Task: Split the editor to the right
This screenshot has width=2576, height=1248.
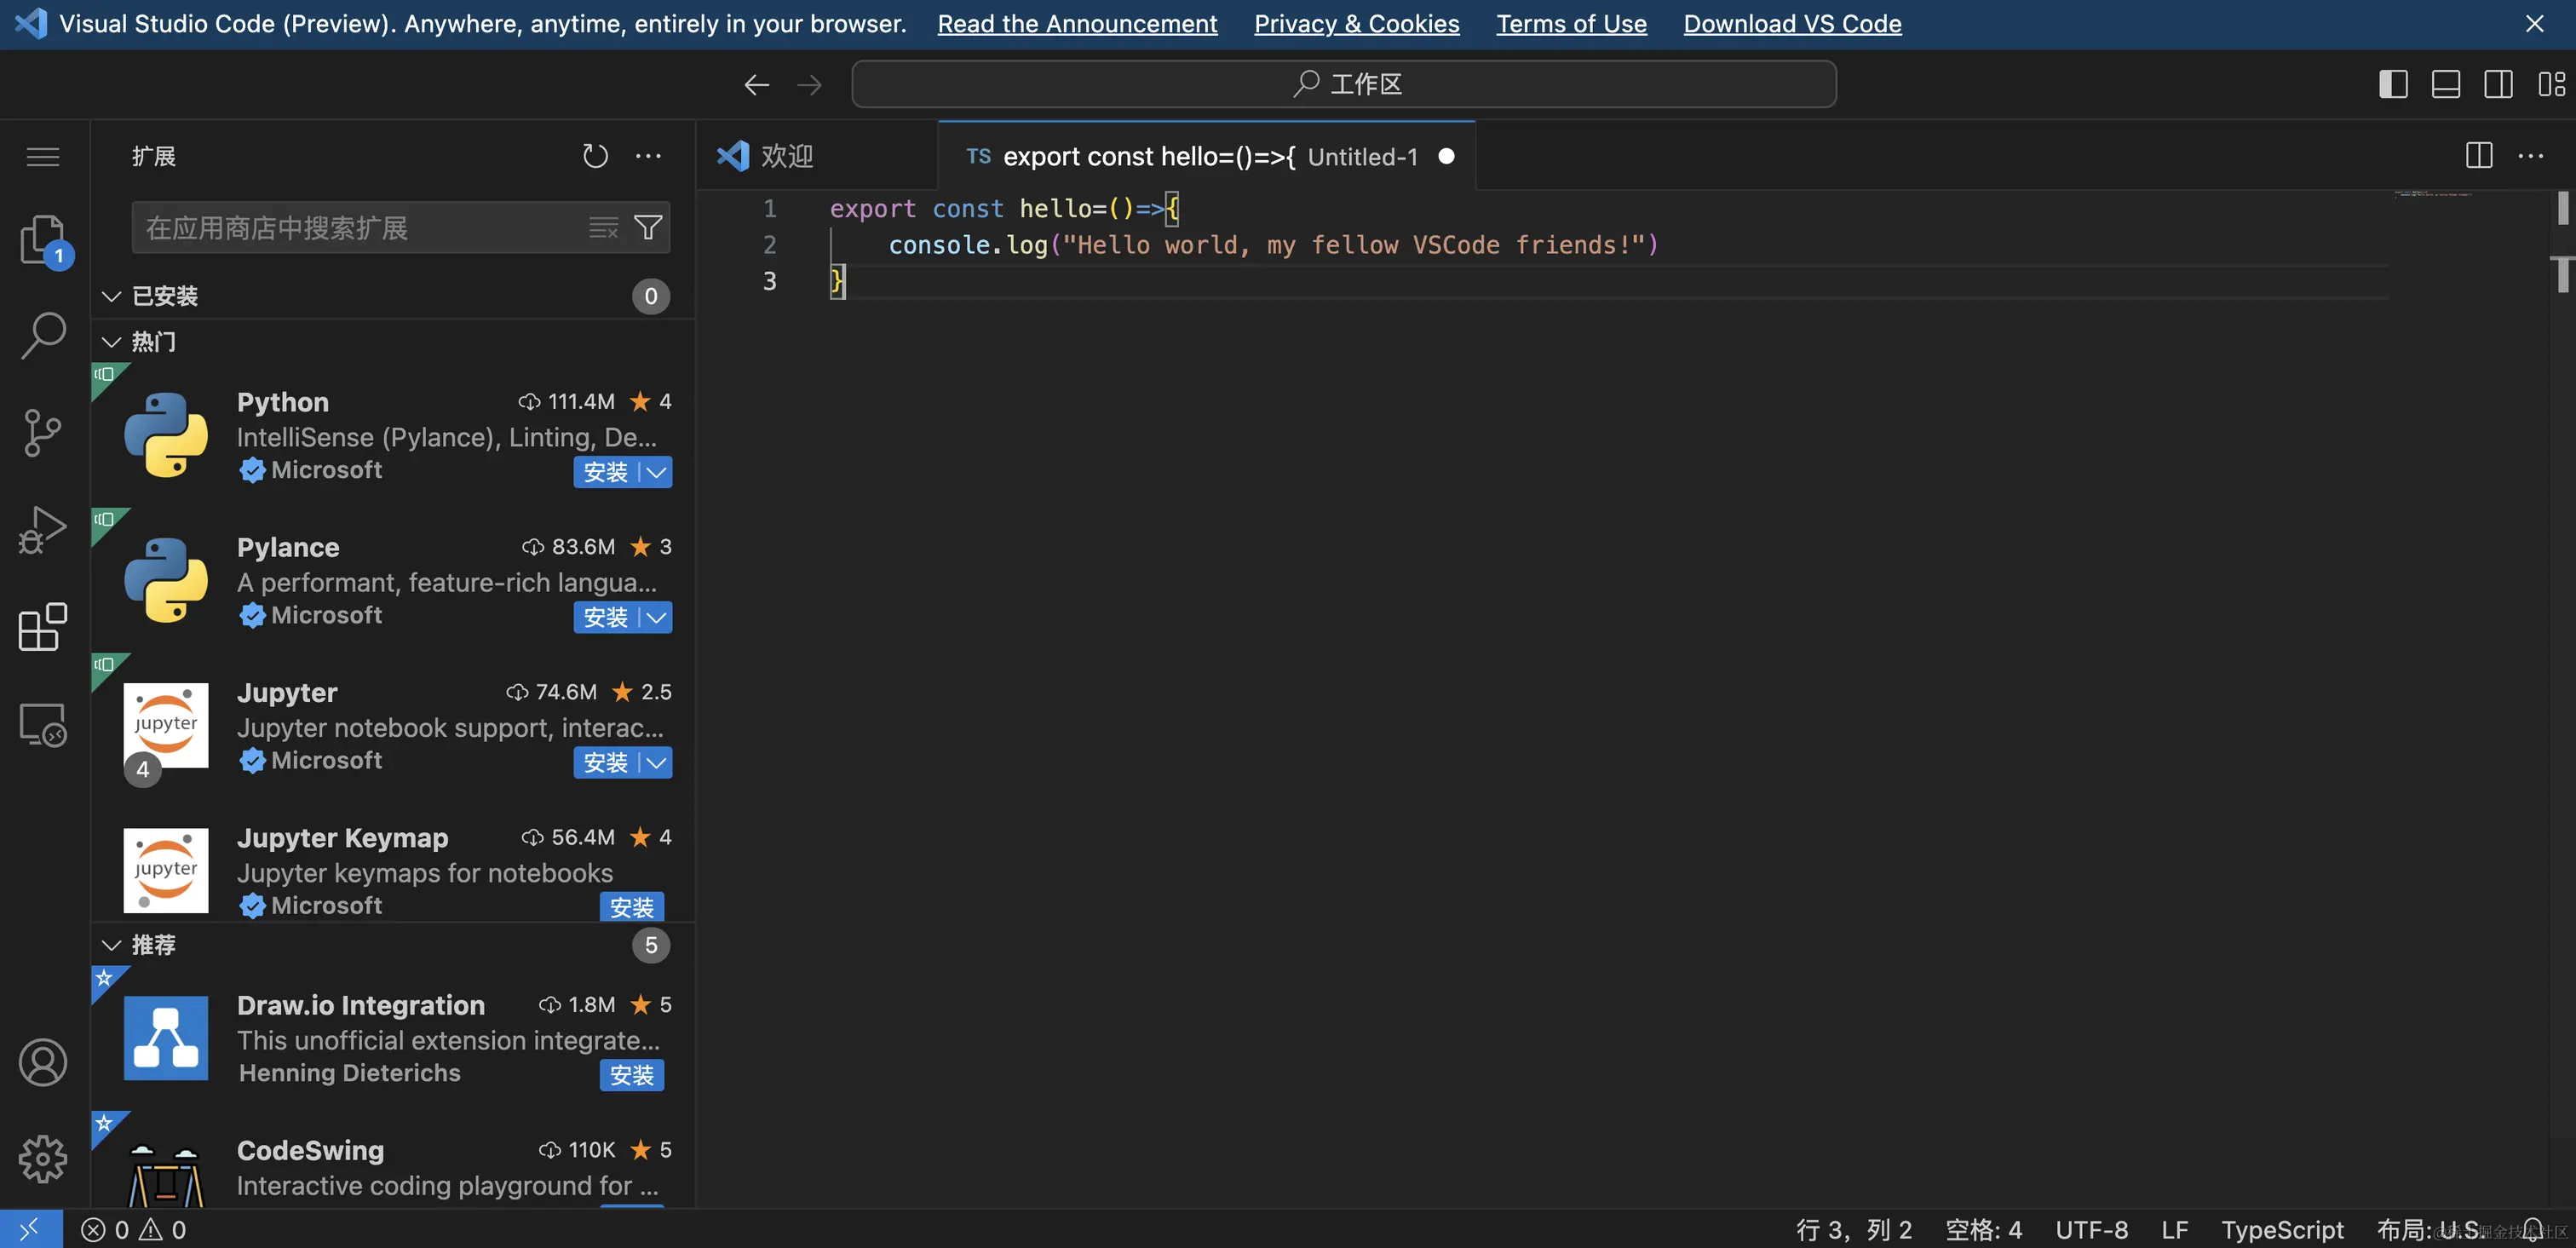Action: click(2479, 156)
